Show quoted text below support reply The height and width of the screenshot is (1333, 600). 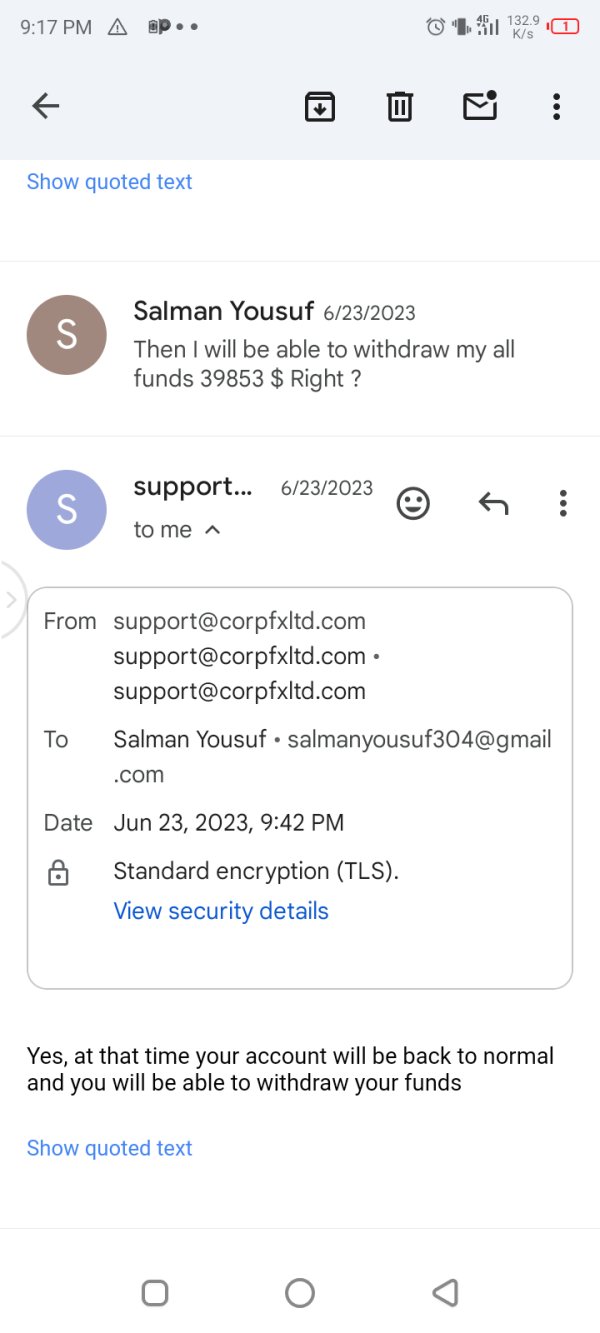click(x=109, y=1148)
